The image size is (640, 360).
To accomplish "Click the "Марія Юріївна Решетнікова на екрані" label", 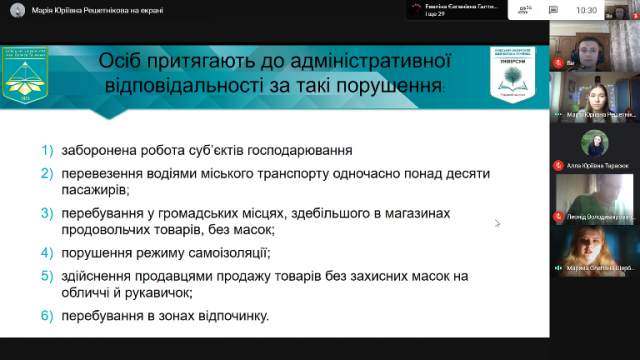I will point(97,10).
